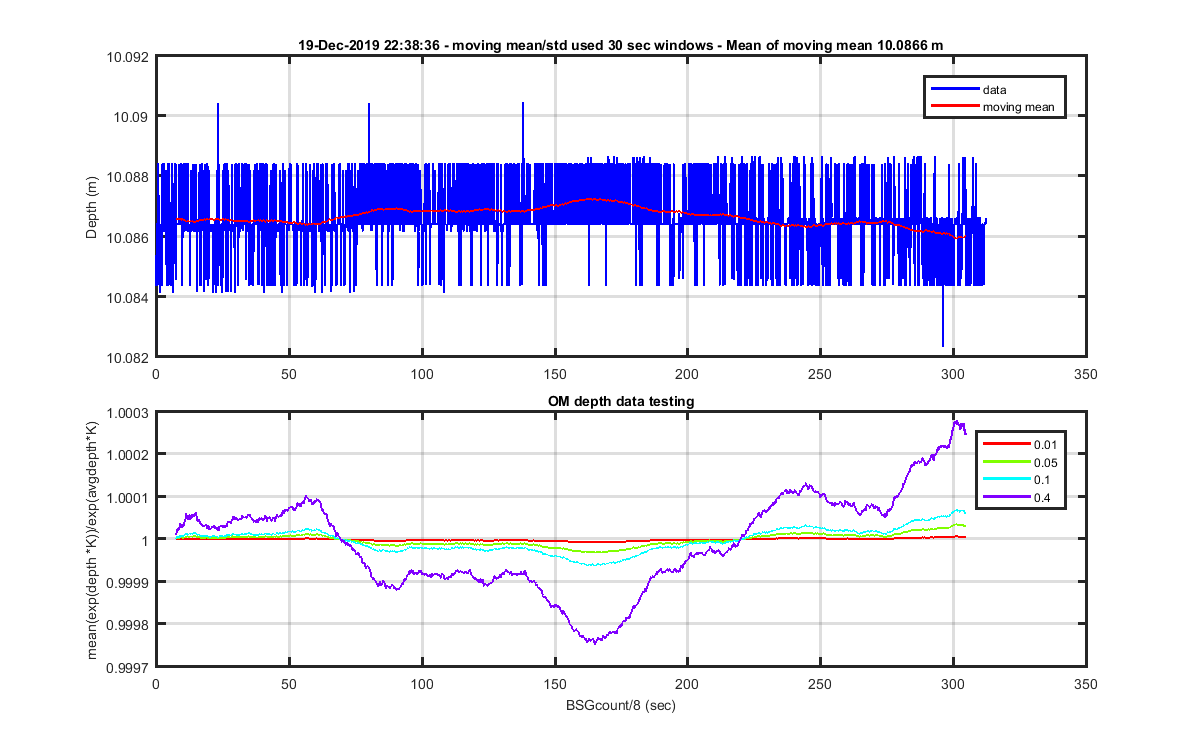
Task: Click the 250 x-axis tick of the top plot
Action: (x=820, y=374)
